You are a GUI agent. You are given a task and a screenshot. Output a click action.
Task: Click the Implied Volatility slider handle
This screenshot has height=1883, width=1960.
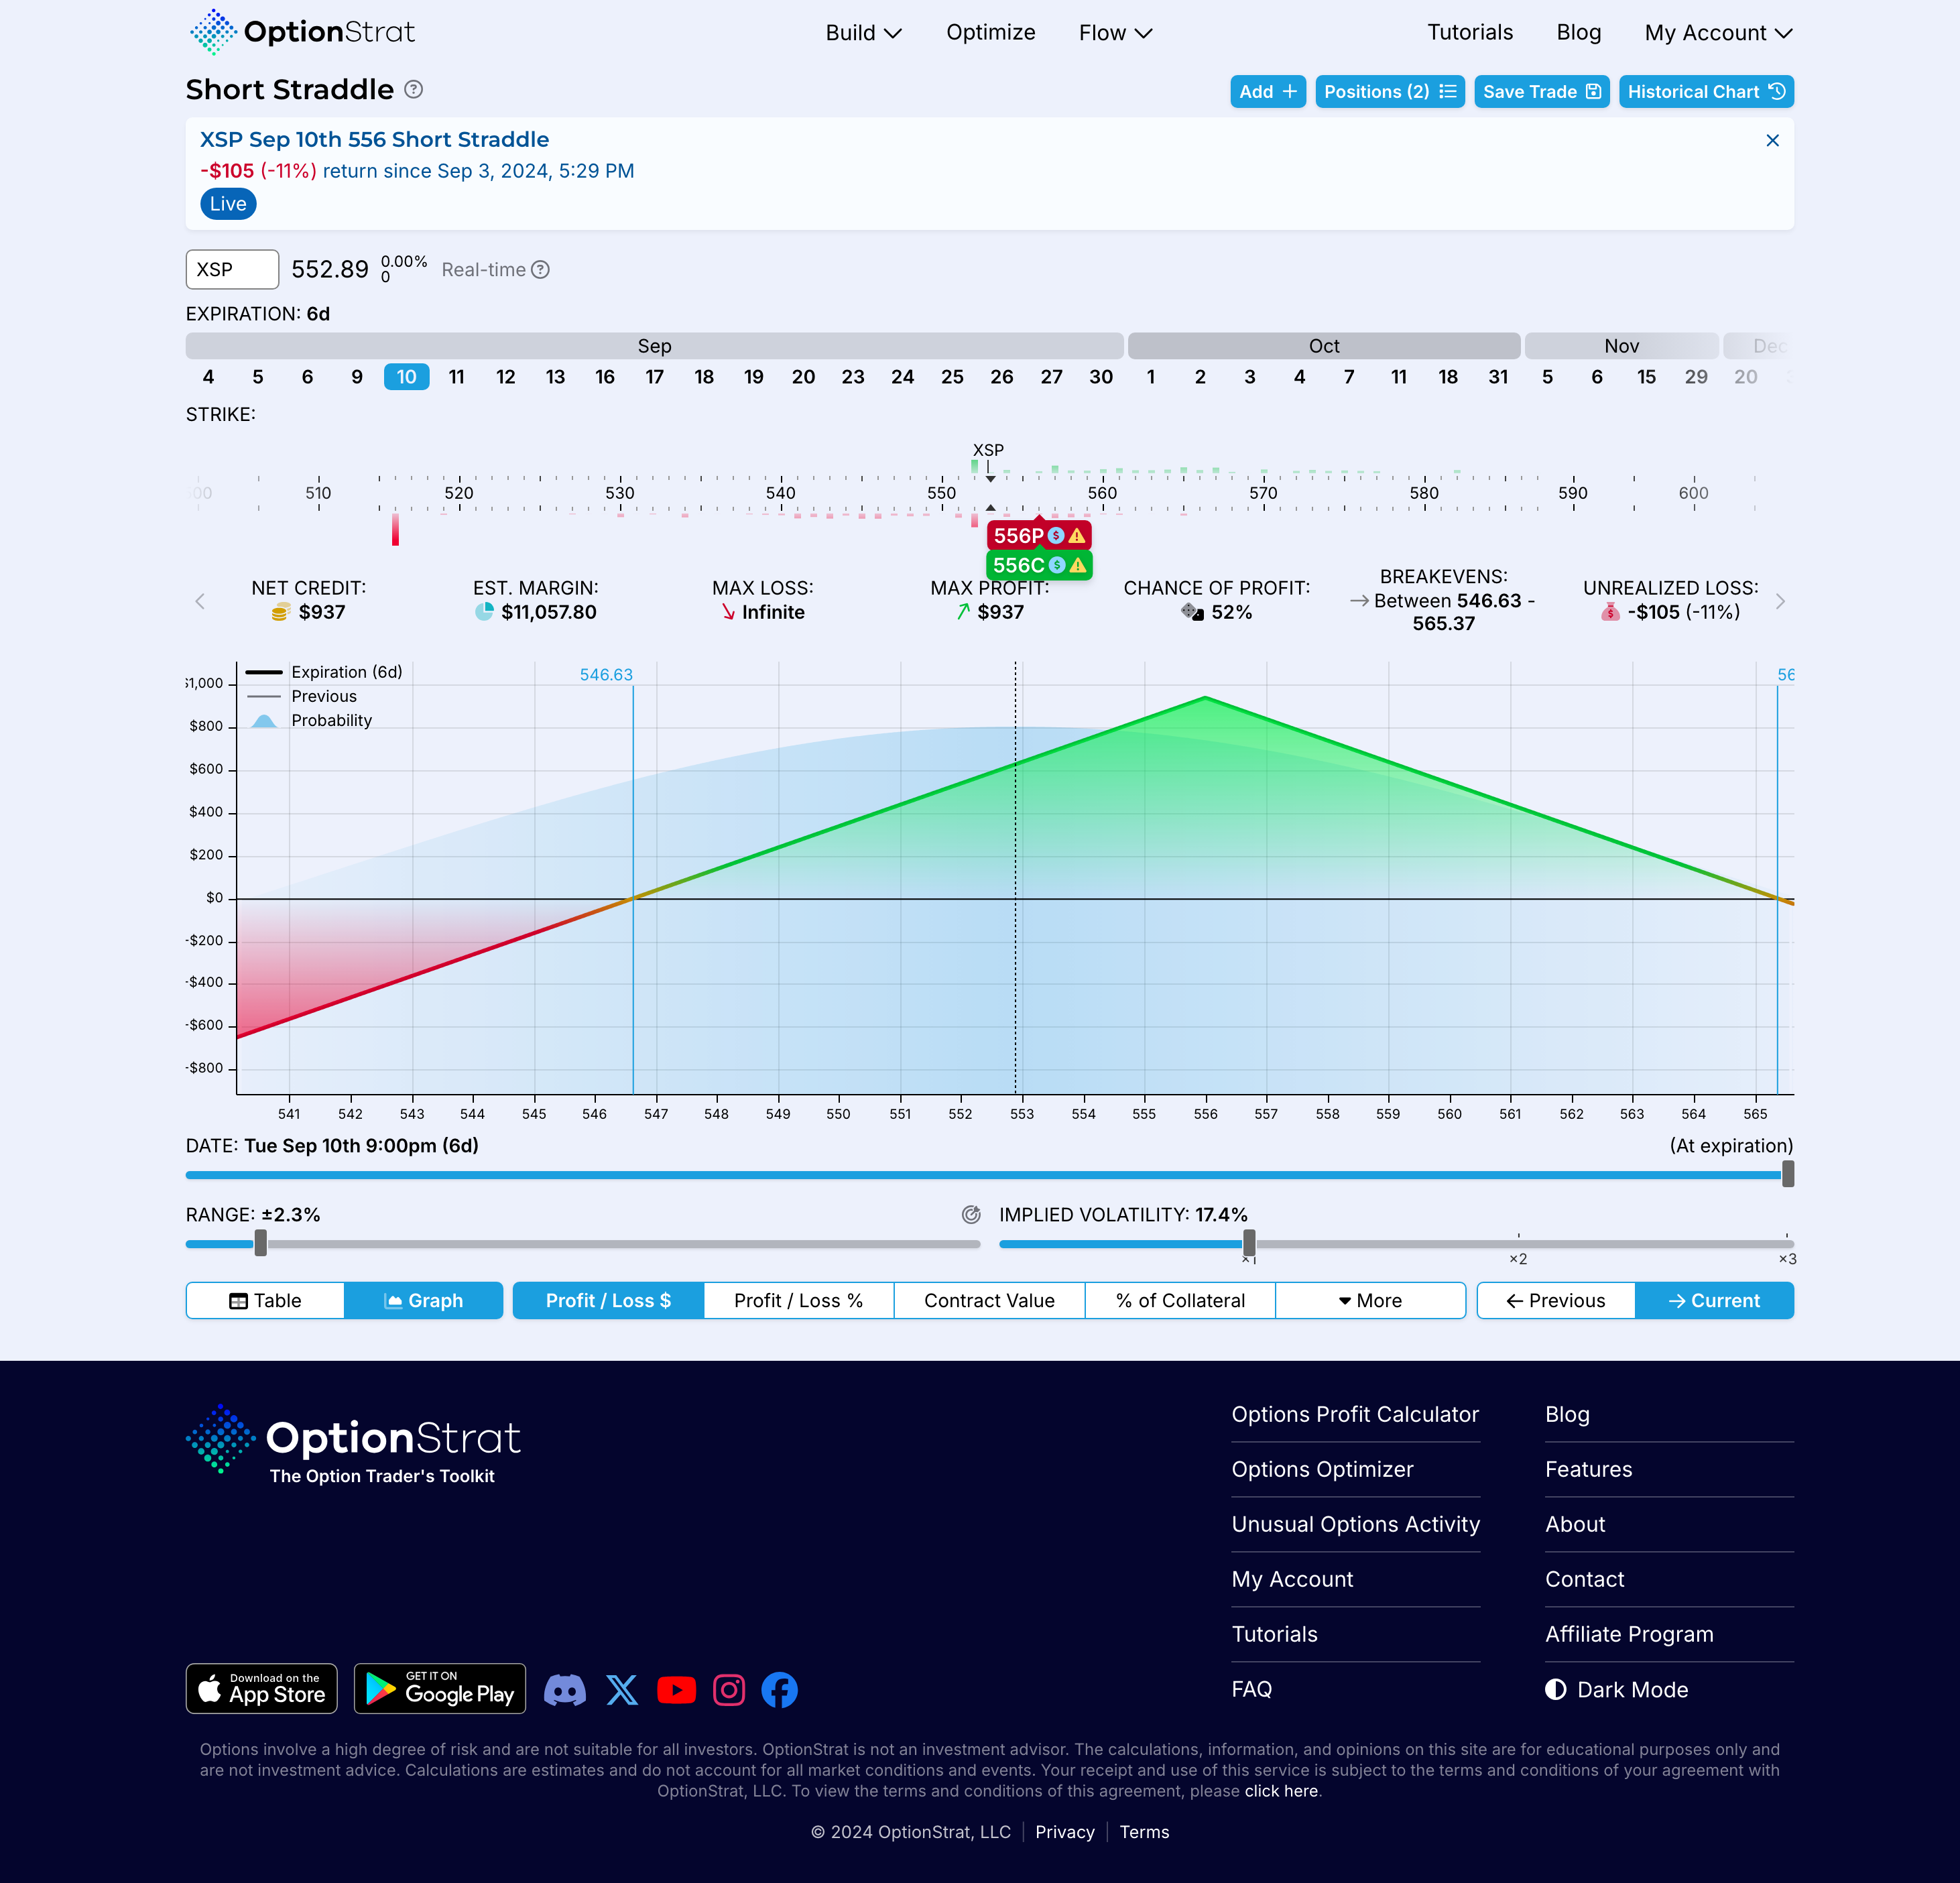1249,1244
